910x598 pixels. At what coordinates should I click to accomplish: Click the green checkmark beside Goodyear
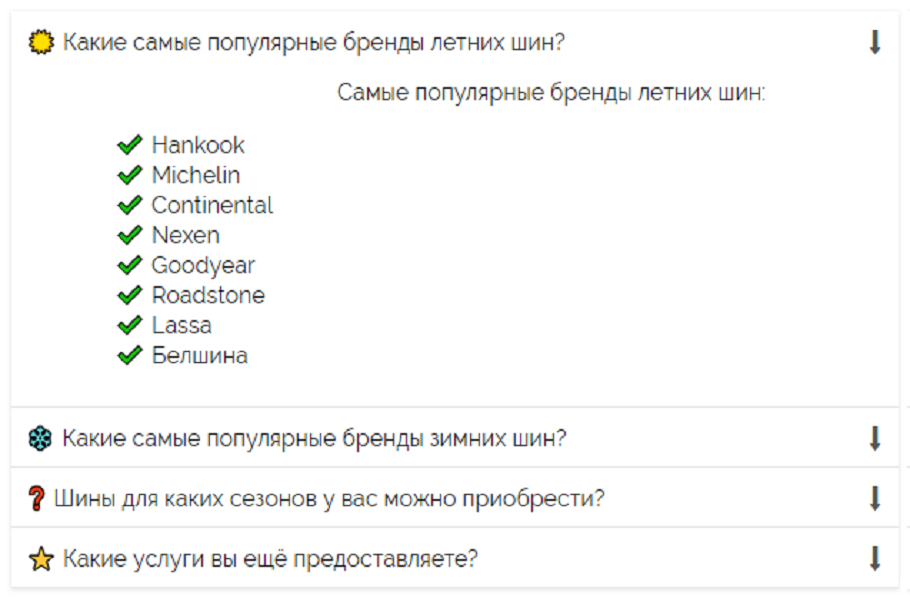click(x=129, y=263)
